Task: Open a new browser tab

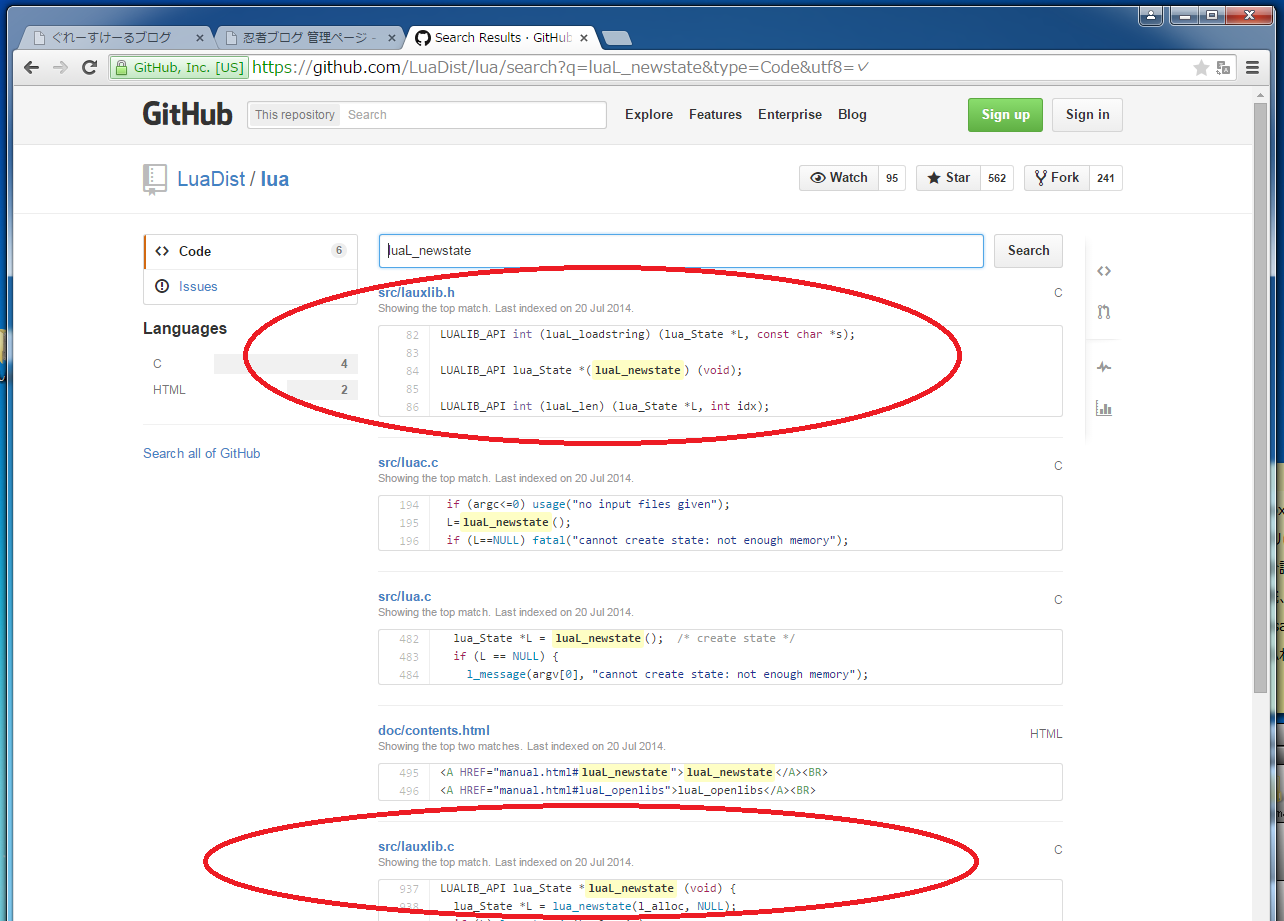Action: [x=616, y=38]
